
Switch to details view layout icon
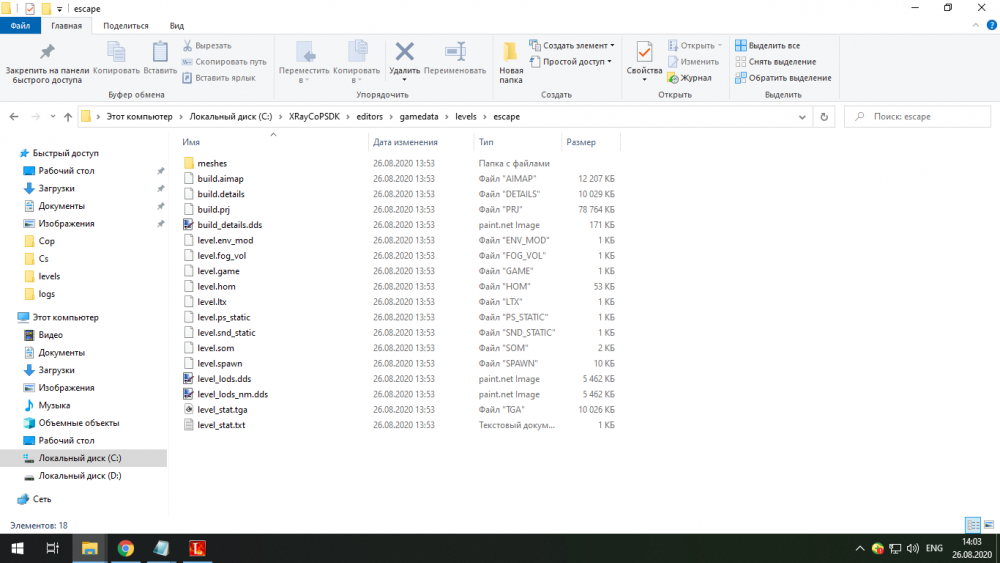pos(973,525)
